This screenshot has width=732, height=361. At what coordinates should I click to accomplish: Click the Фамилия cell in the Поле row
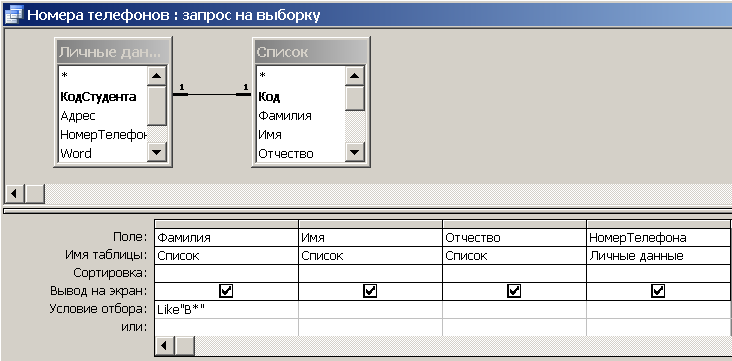[x=226, y=238]
